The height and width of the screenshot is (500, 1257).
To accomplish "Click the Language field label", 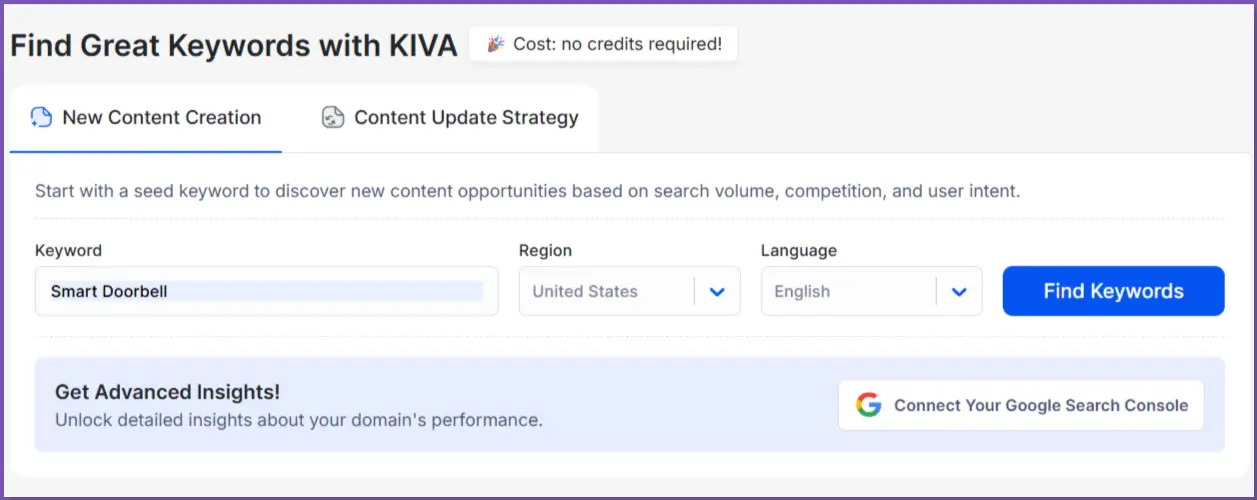I will tap(798, 250).
